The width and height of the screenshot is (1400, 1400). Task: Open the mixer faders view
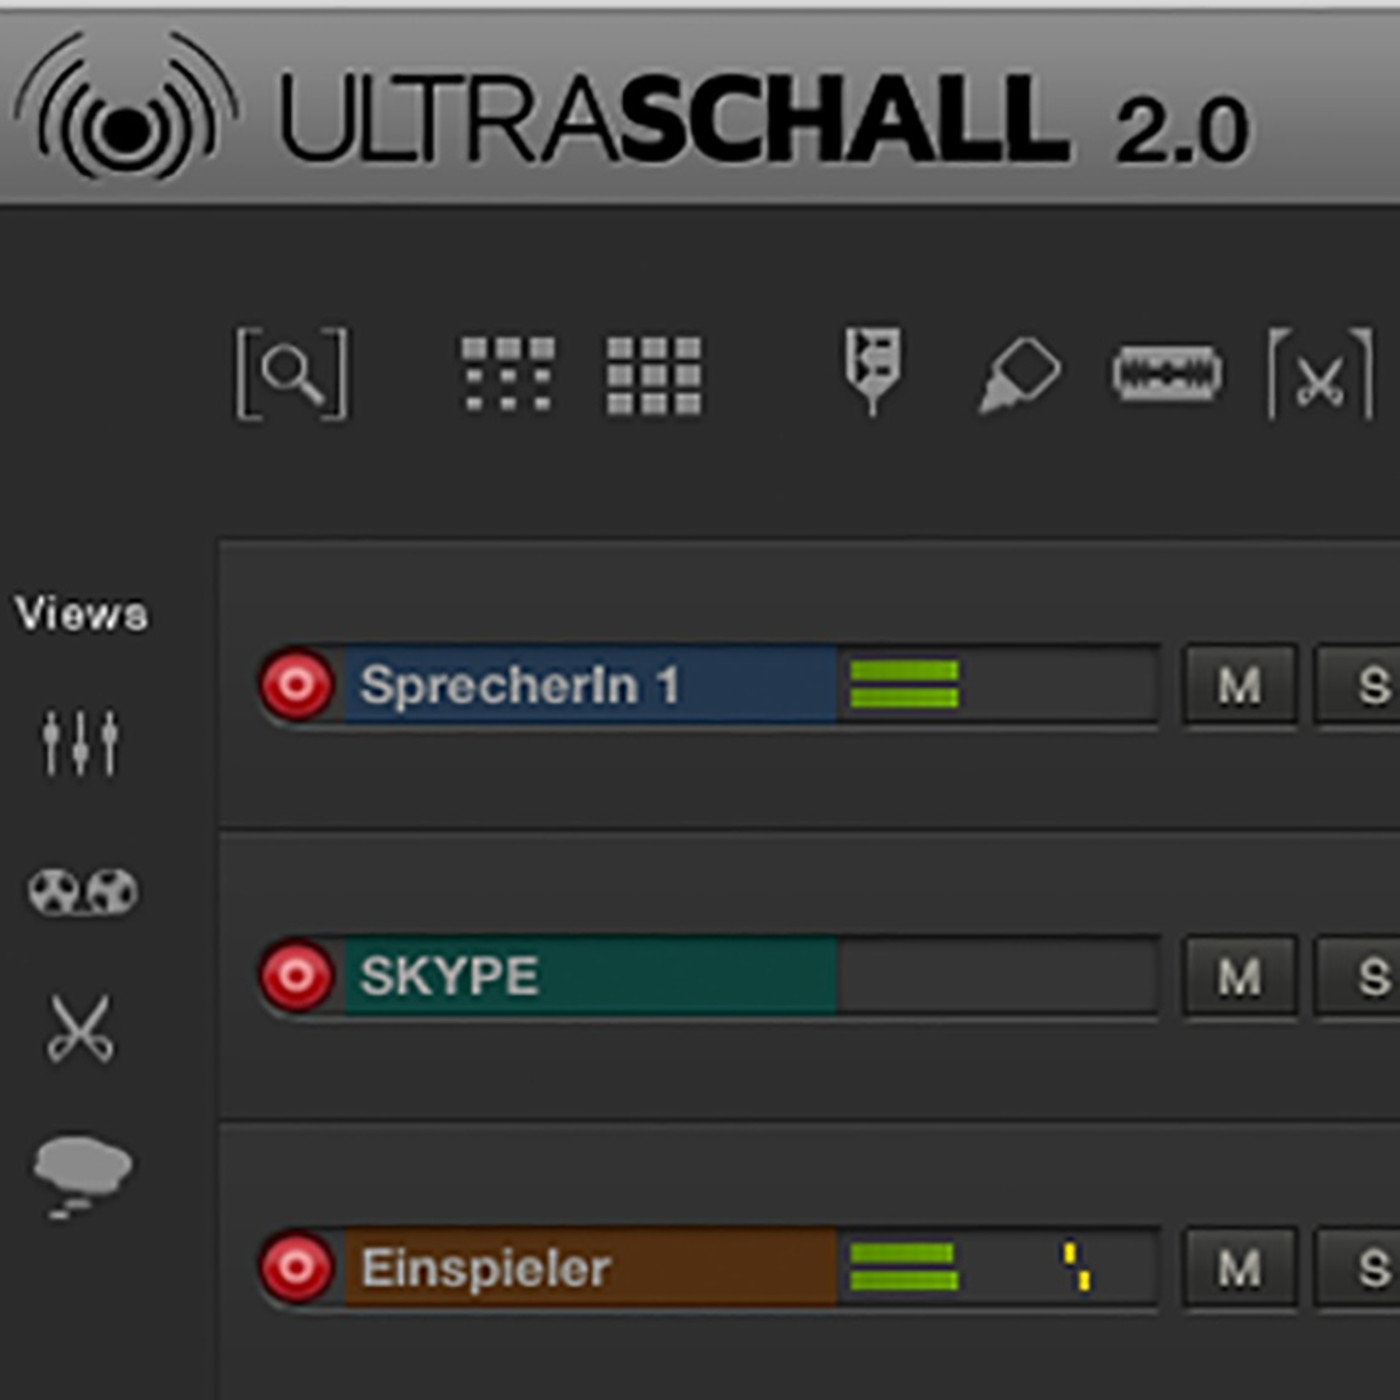pos(80,742)
